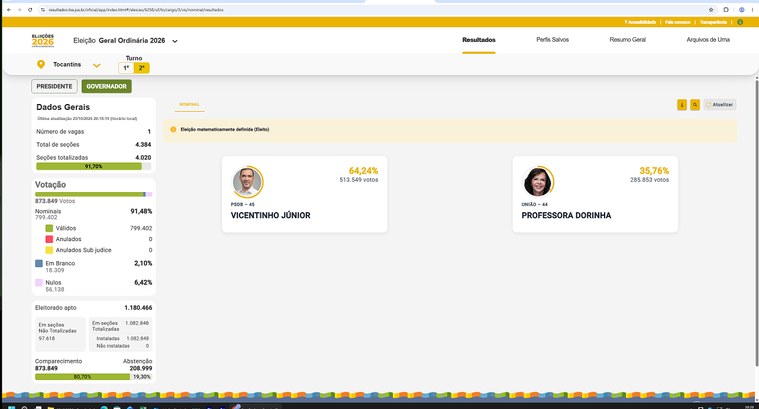The image size is (759, 409).
Task: Click the PSDB – 45 party label
Action: [243, 204]
